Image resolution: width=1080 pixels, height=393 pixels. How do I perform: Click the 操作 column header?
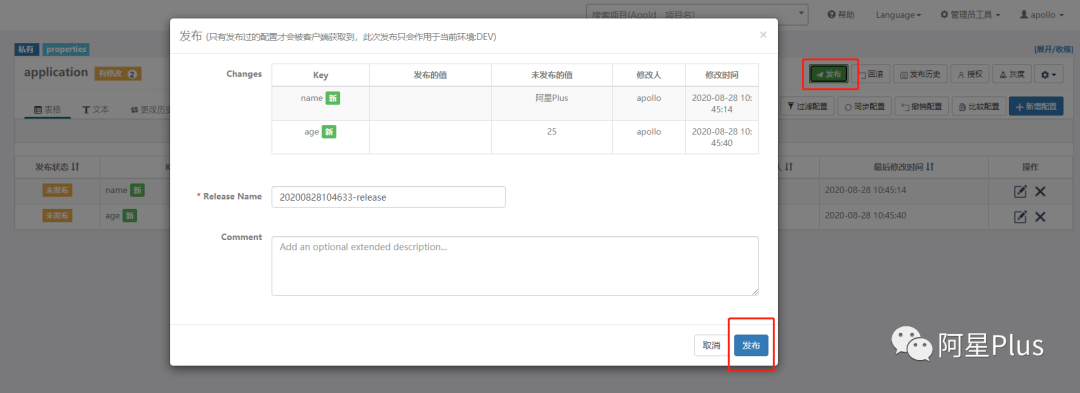(x=1030, y=167)
